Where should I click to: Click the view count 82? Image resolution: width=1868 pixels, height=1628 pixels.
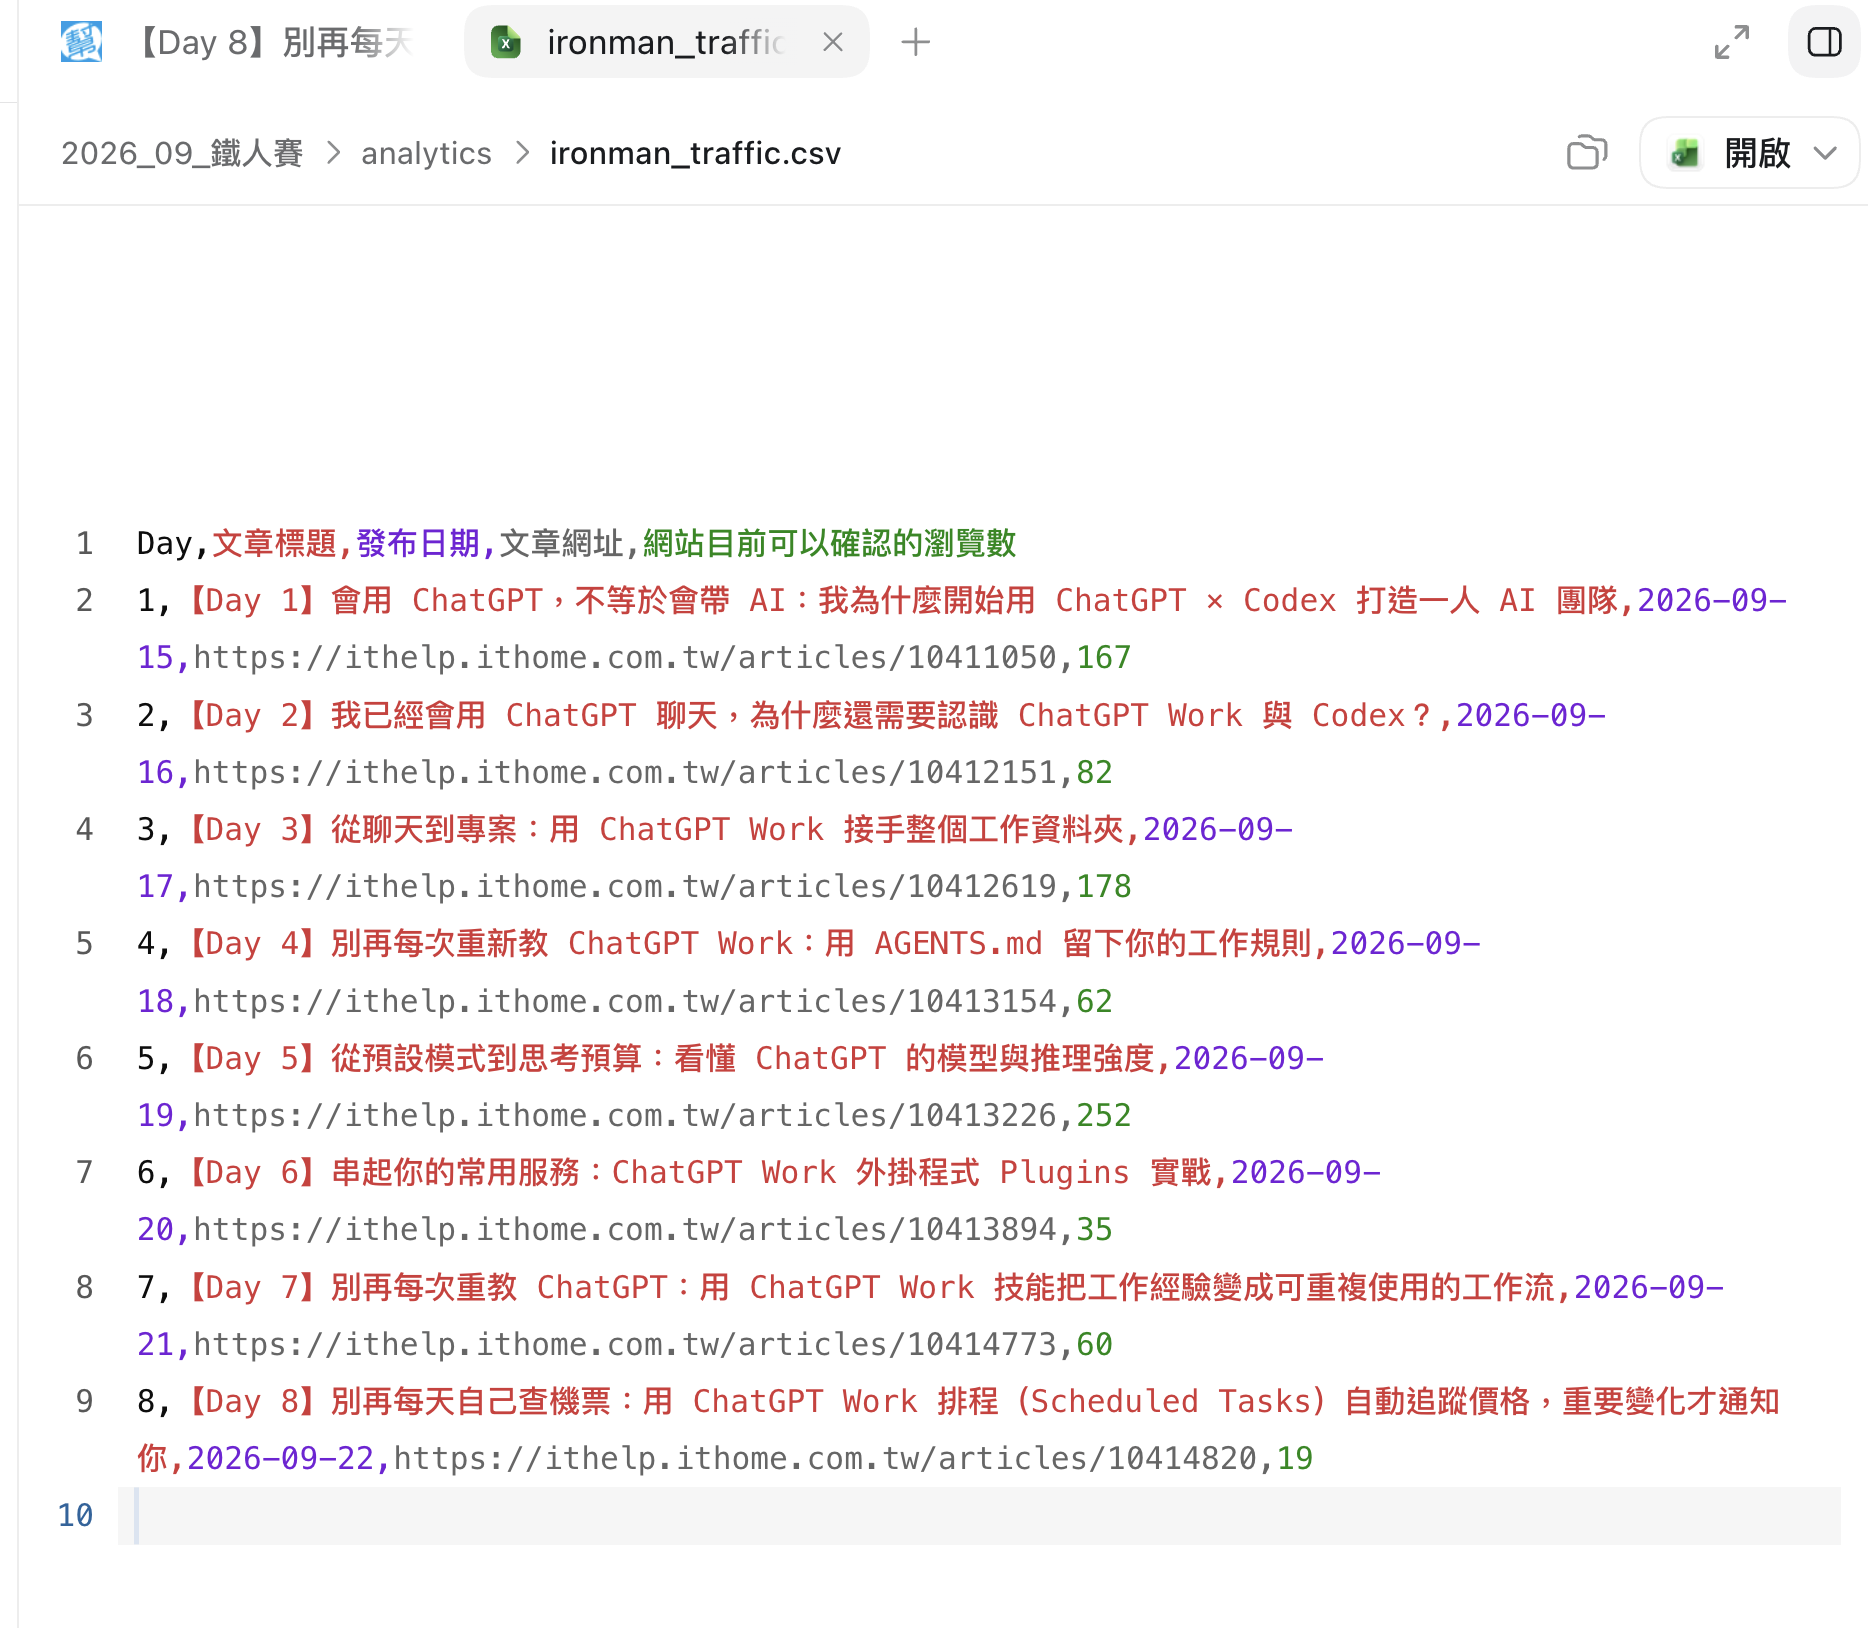pos(1094,772)
